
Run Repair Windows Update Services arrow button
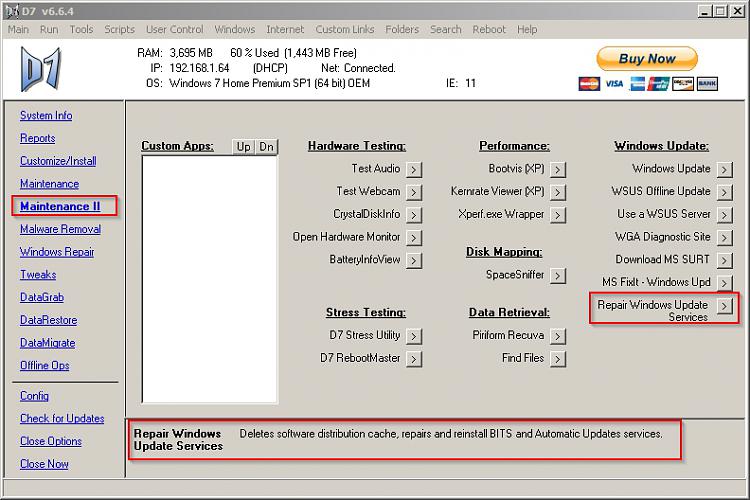(725, 306)
